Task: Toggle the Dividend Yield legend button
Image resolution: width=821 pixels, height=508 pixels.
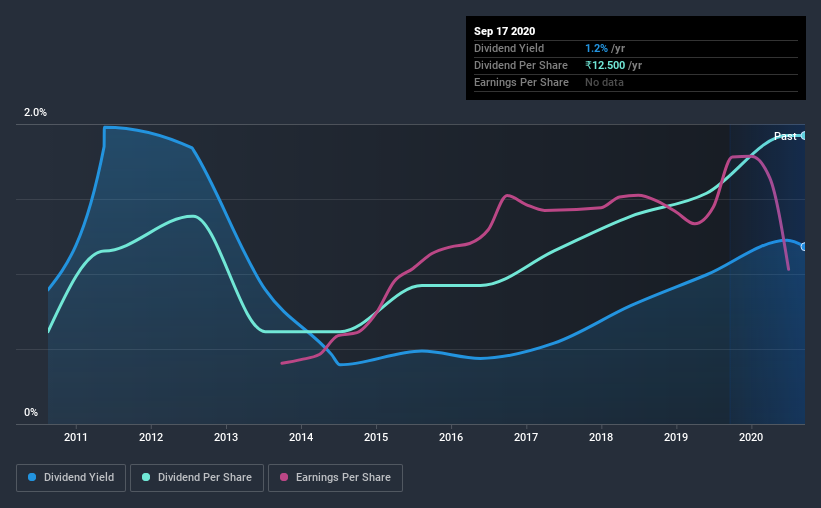Action: (x=71, y=478)
